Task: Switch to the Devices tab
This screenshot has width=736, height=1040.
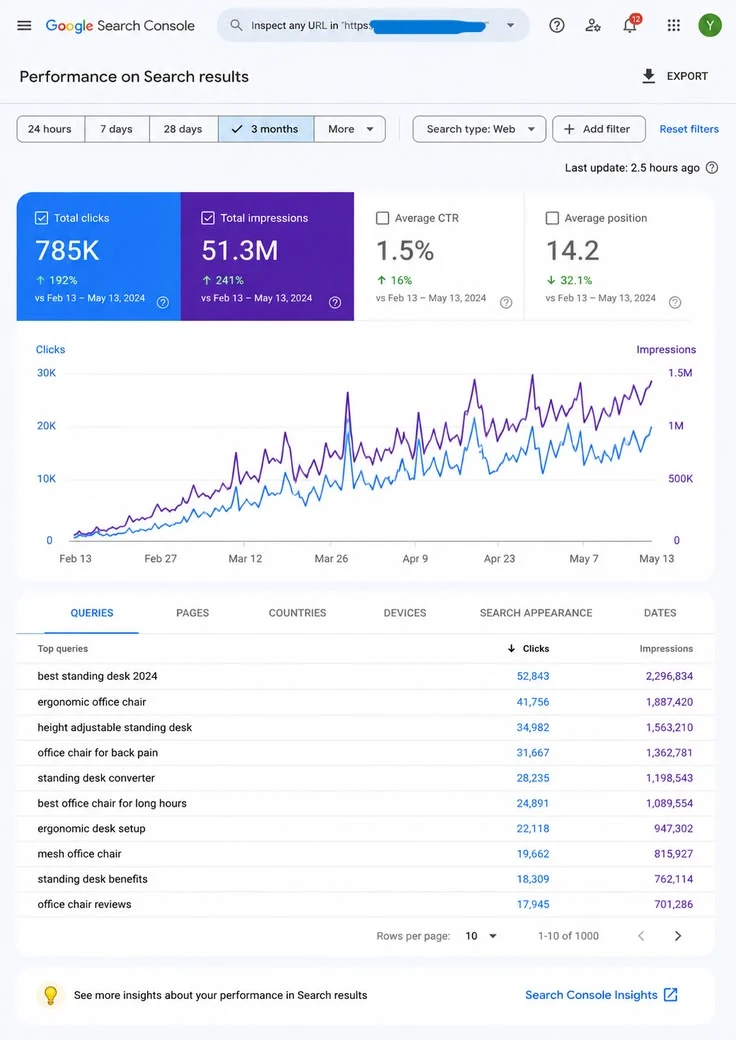Action: [x=404, y=613]
